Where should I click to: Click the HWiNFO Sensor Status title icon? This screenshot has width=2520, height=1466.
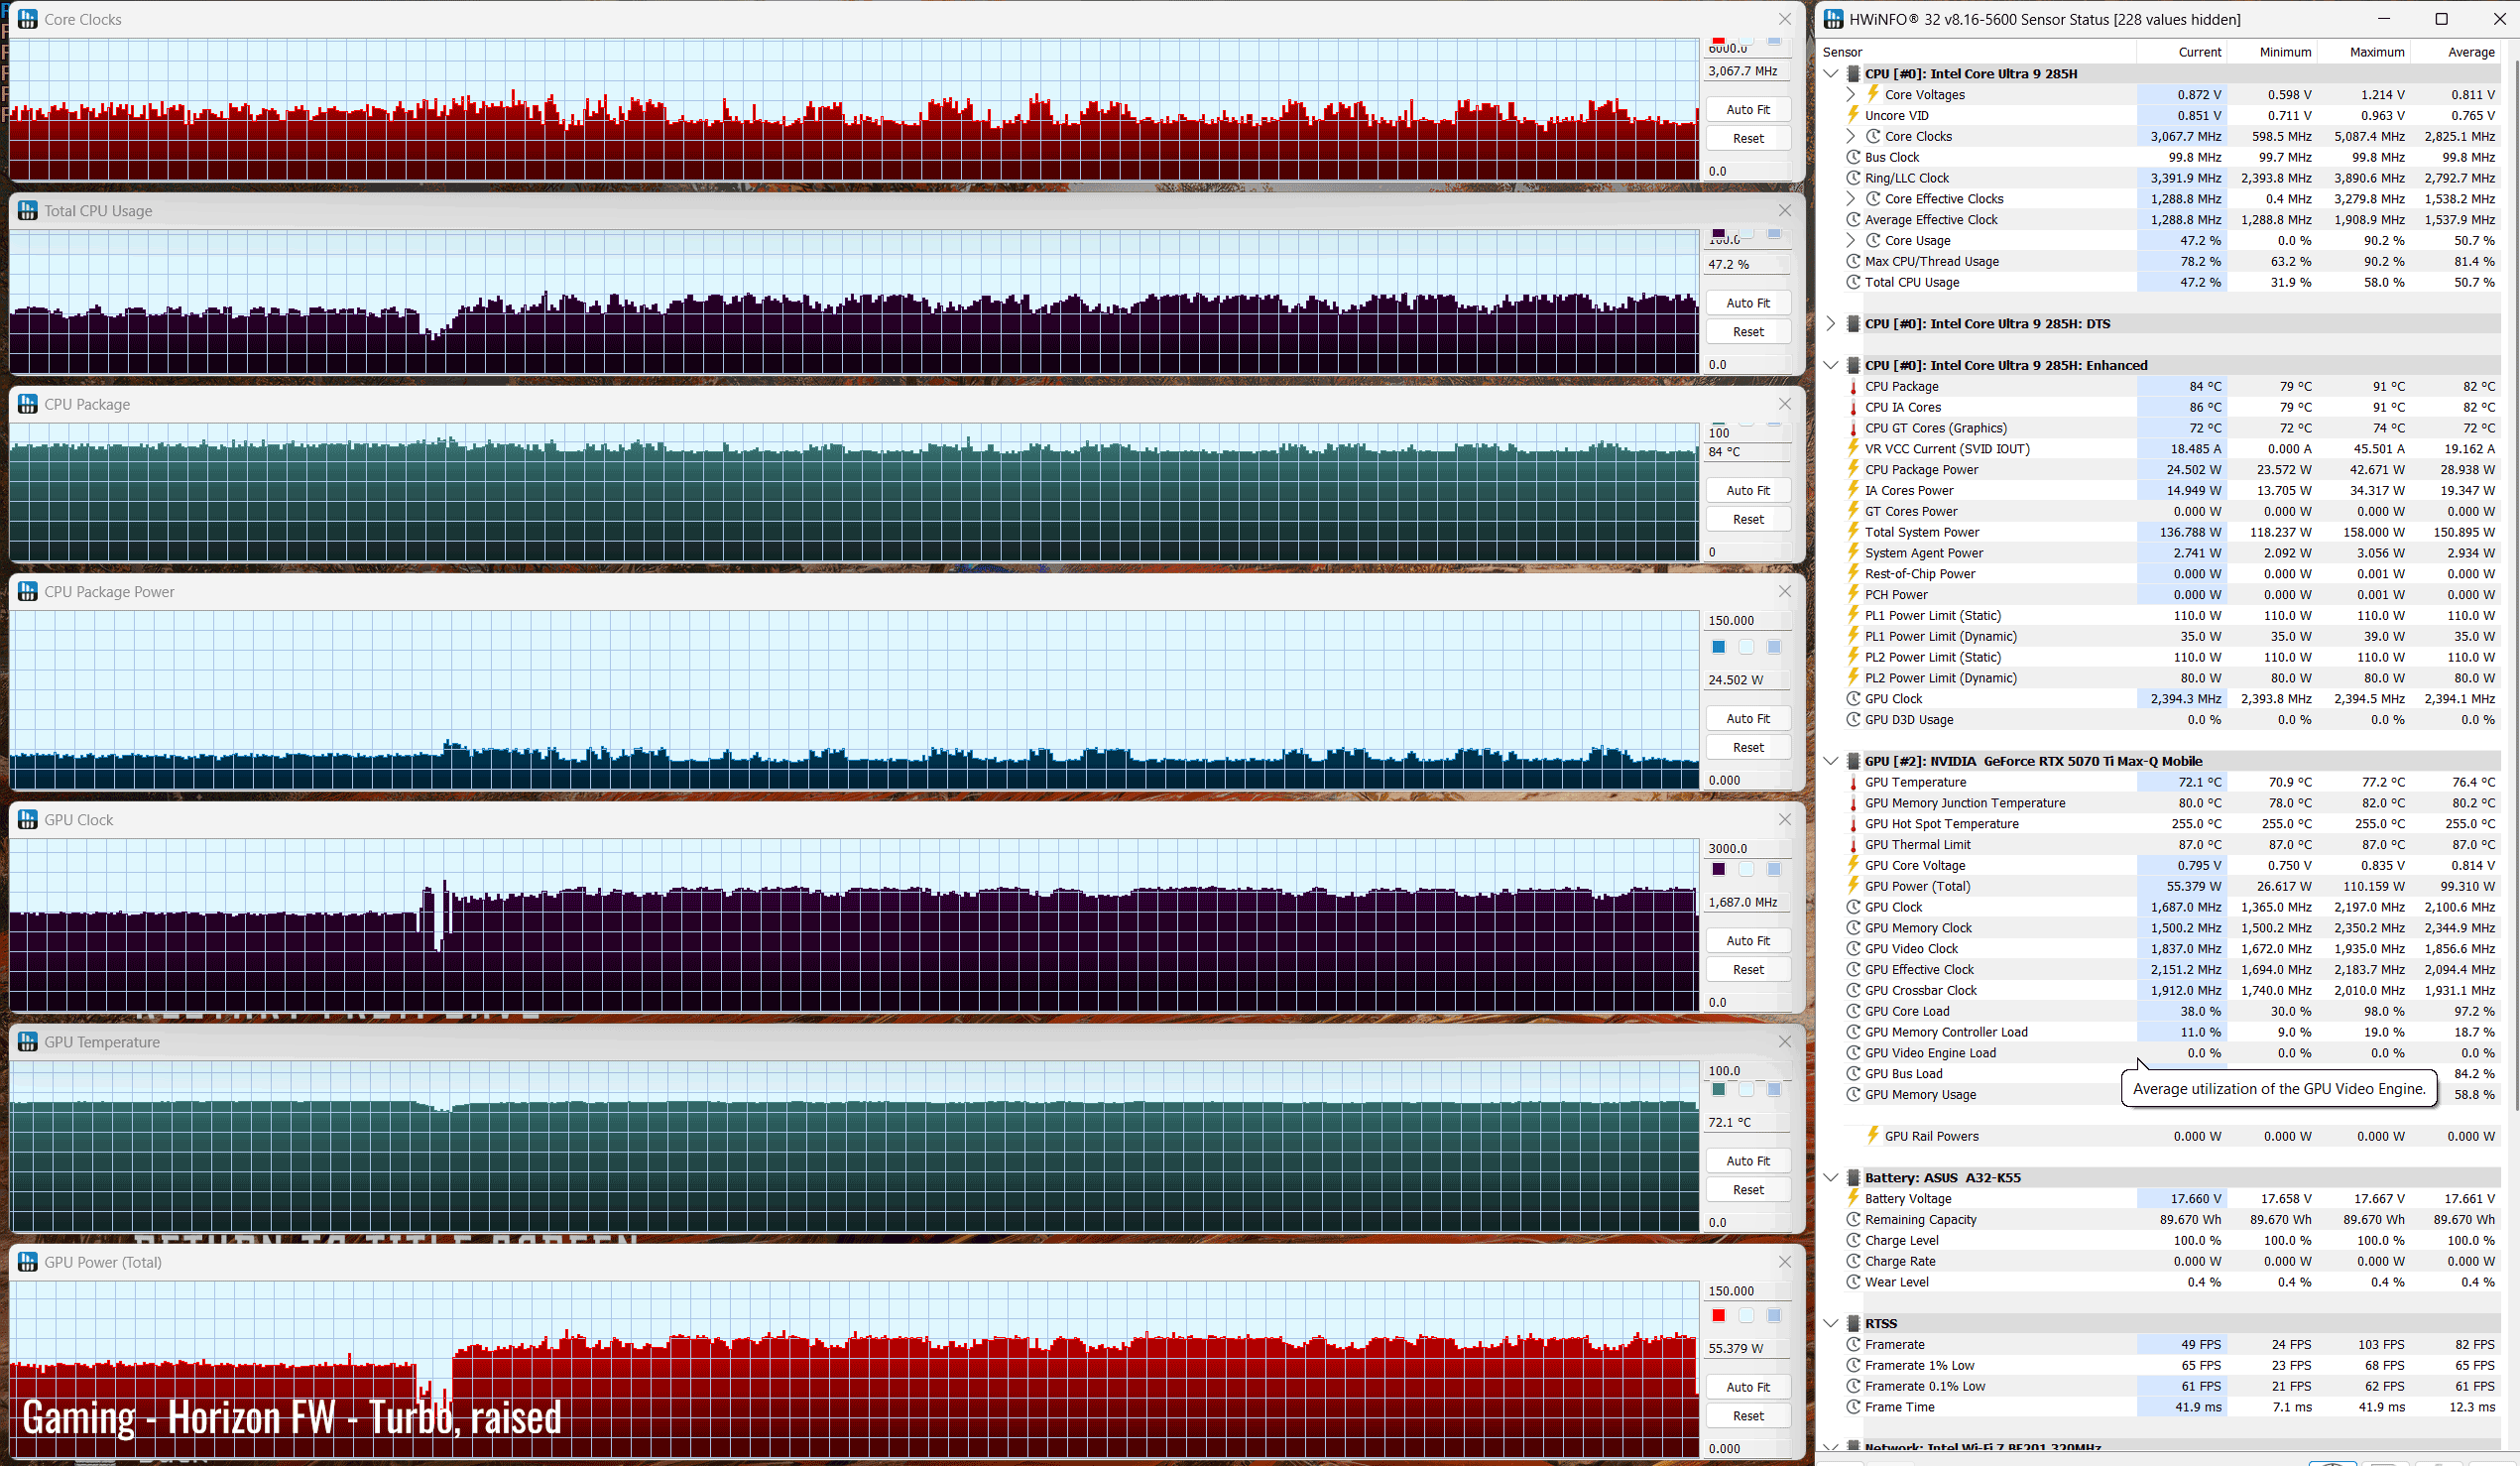point(1833,19)
